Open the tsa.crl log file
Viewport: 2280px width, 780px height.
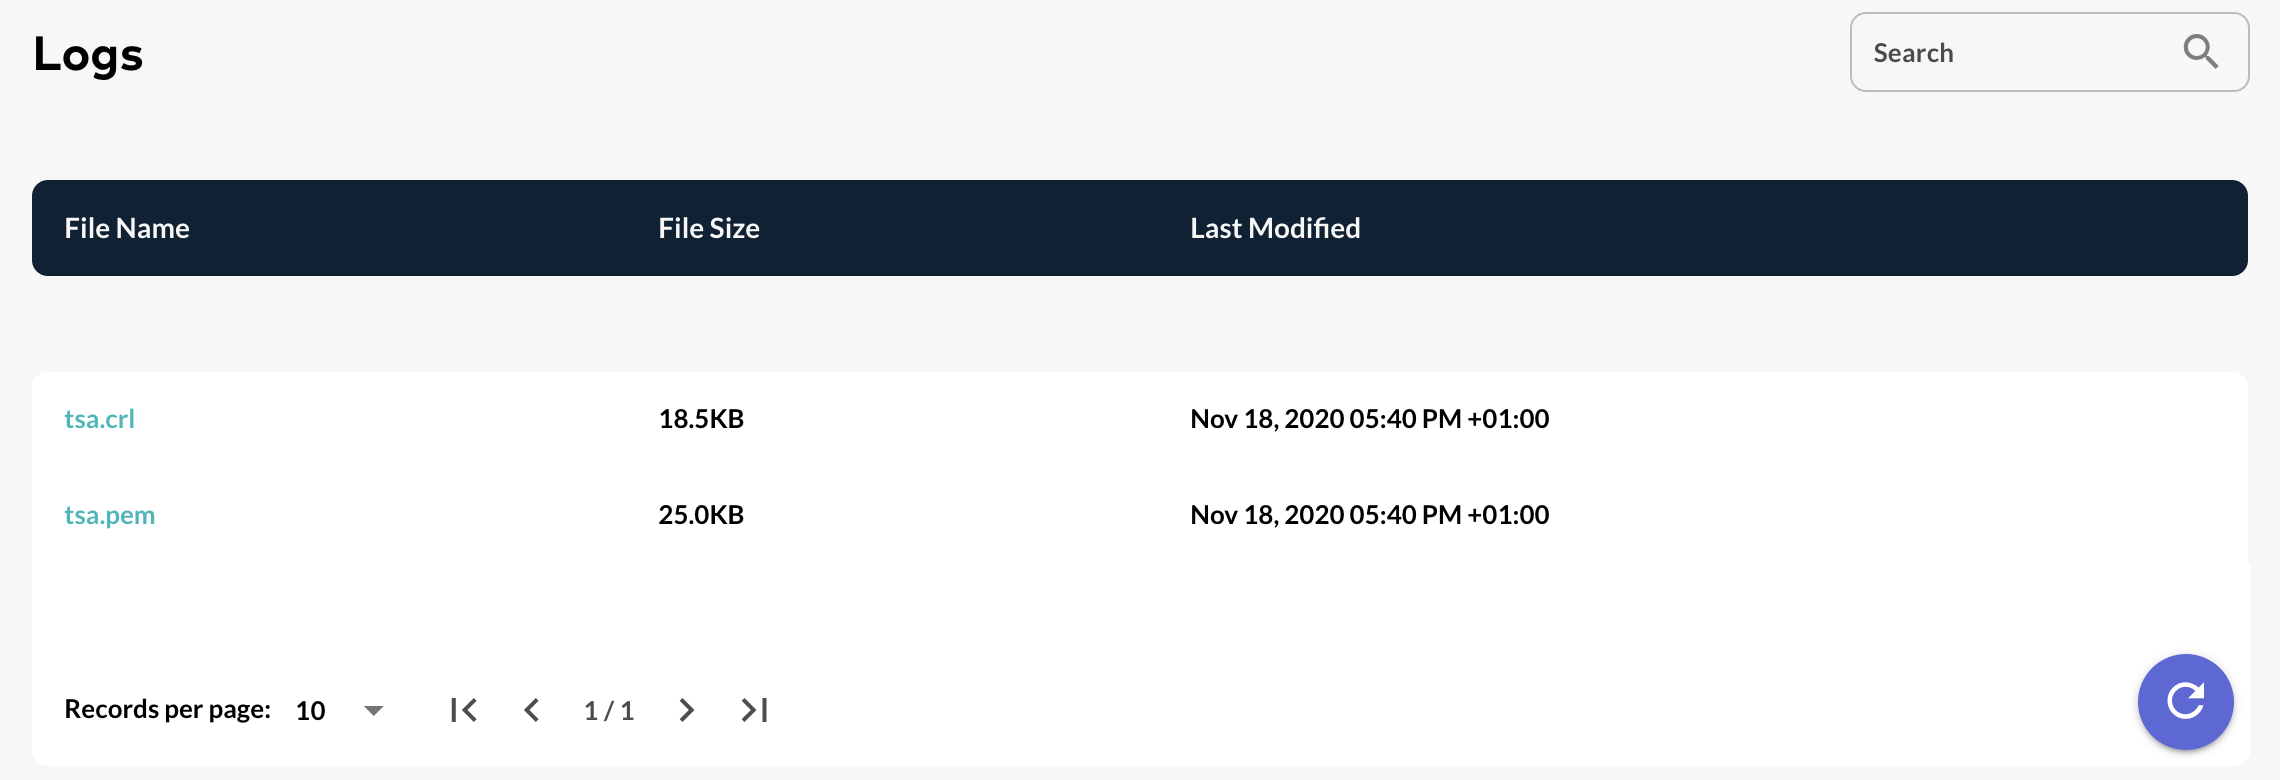pyautogui.click(x=100, y=418)
